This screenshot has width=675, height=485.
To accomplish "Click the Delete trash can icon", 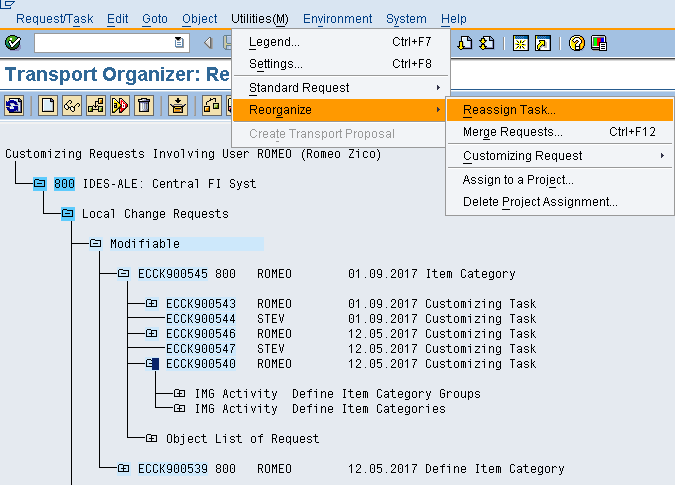I will tap(144, 105).
